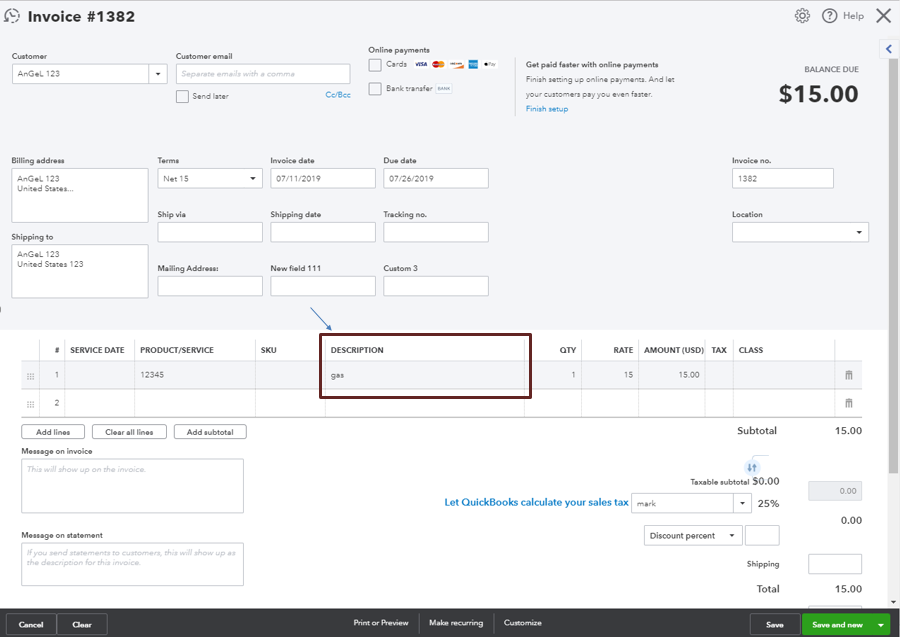The image size is (900, 637).
Task: Click the swap tax/discount order icon
Action: click(x=752, y=467)
